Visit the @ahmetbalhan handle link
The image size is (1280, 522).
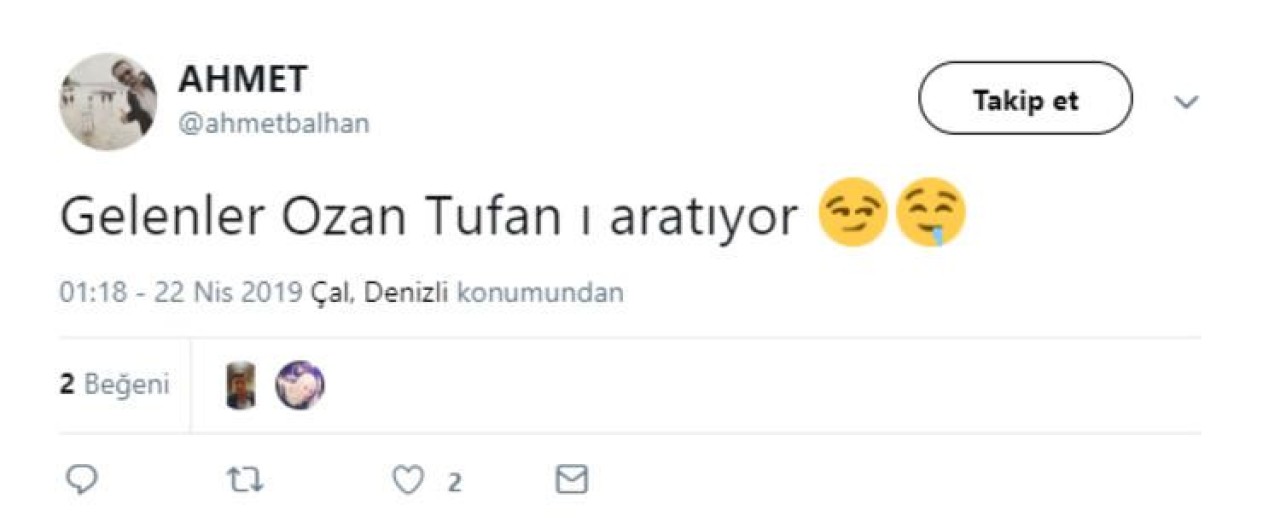[273, 124]
